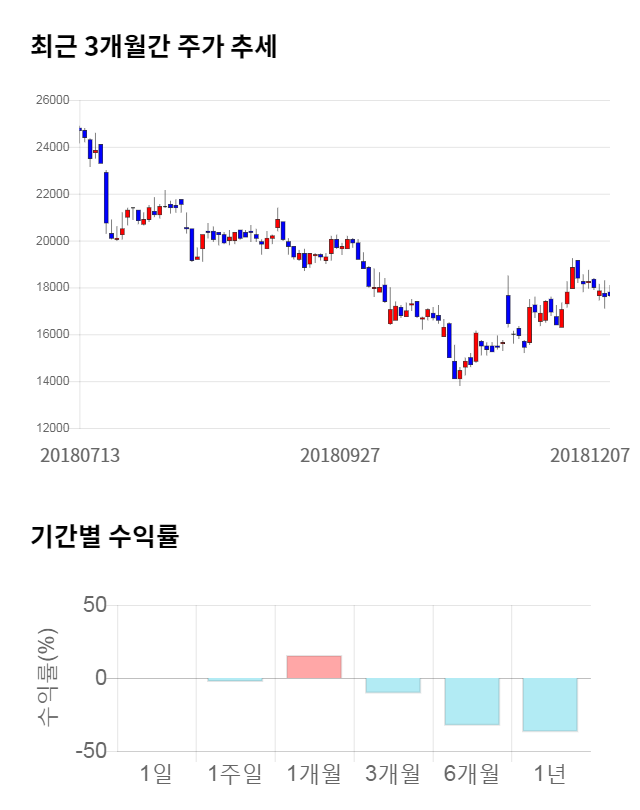Click the 수익률(%) vertical axis title
The width and height of the screenshot is (640, 810).
pos(47,677)
